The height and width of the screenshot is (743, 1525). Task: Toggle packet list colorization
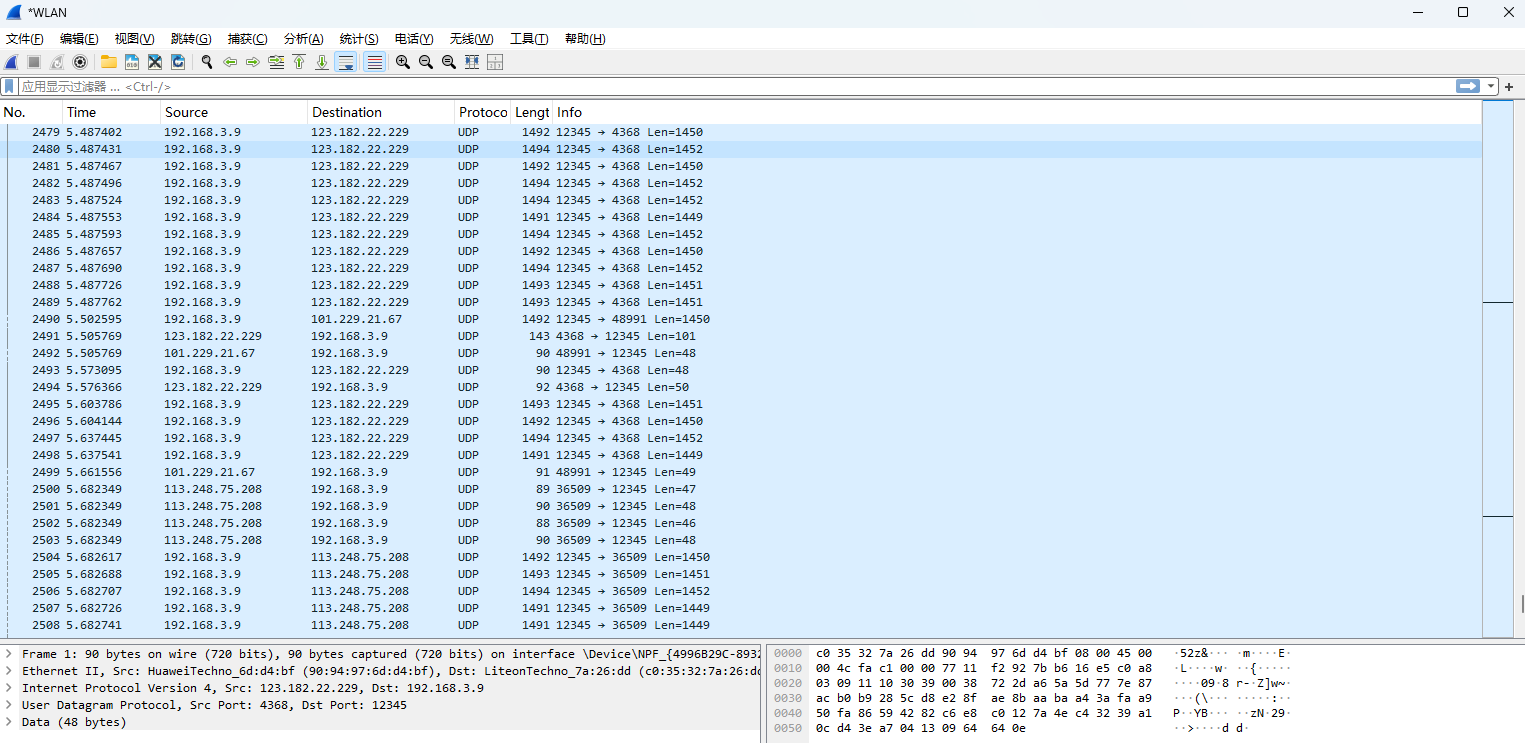coord(374,62)
